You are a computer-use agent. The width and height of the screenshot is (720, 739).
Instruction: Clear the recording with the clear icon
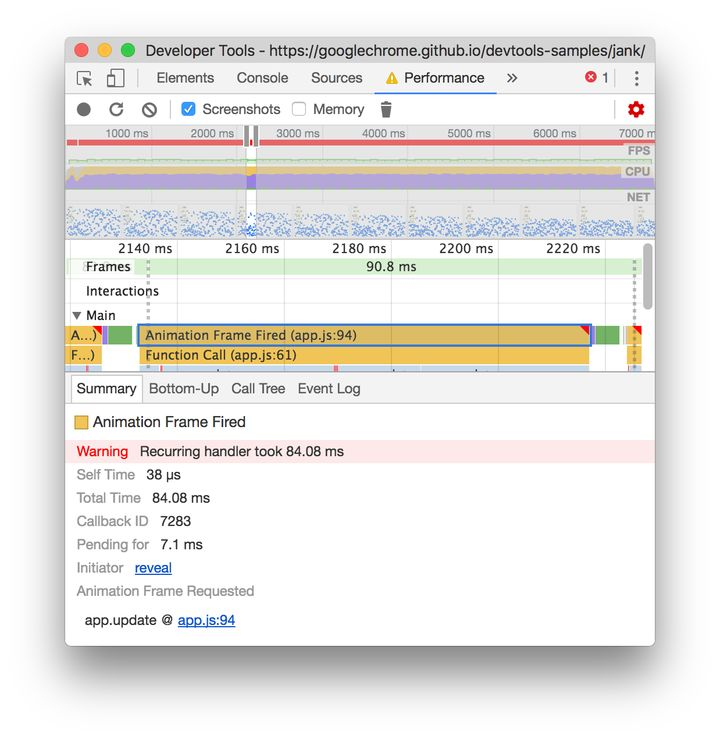[x=149, y=110]
